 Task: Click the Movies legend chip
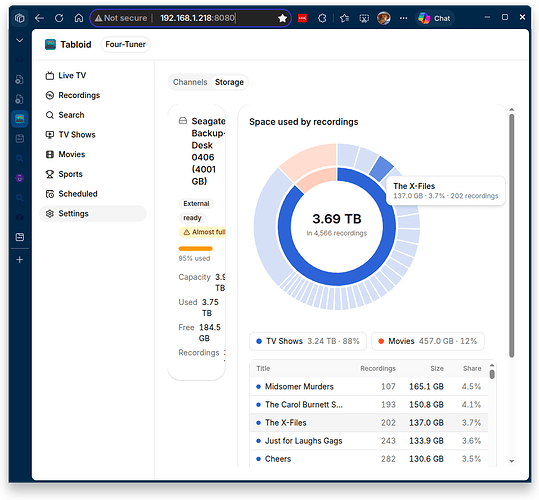(428, 341)
